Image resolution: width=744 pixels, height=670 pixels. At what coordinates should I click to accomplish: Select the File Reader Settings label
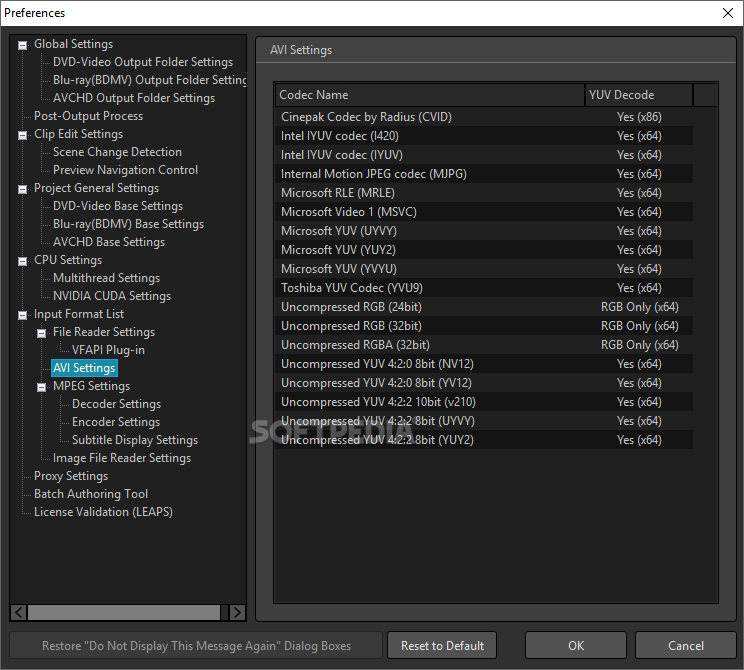point(104,333)
